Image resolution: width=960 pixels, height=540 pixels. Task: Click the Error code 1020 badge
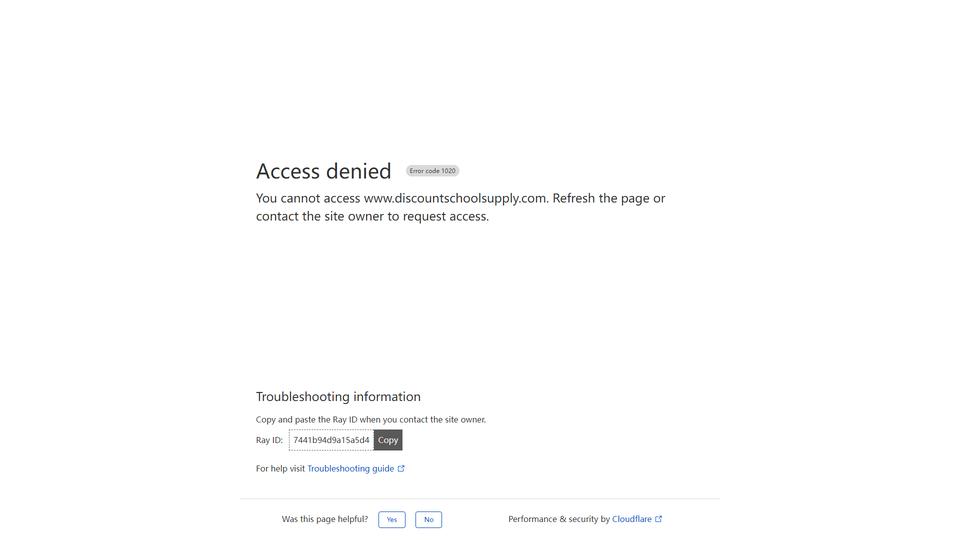(x=432, y=171)
